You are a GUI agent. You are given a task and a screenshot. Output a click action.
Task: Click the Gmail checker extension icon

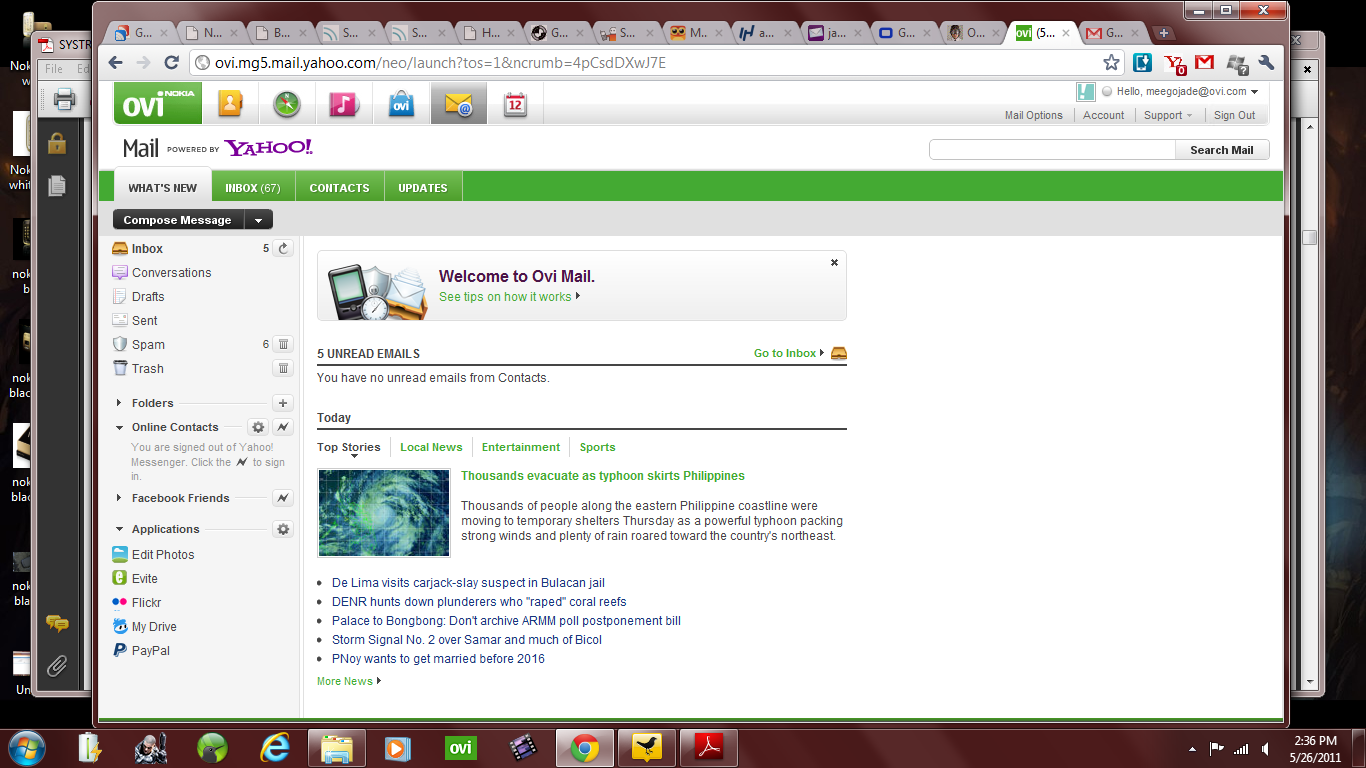[1205, 62]
